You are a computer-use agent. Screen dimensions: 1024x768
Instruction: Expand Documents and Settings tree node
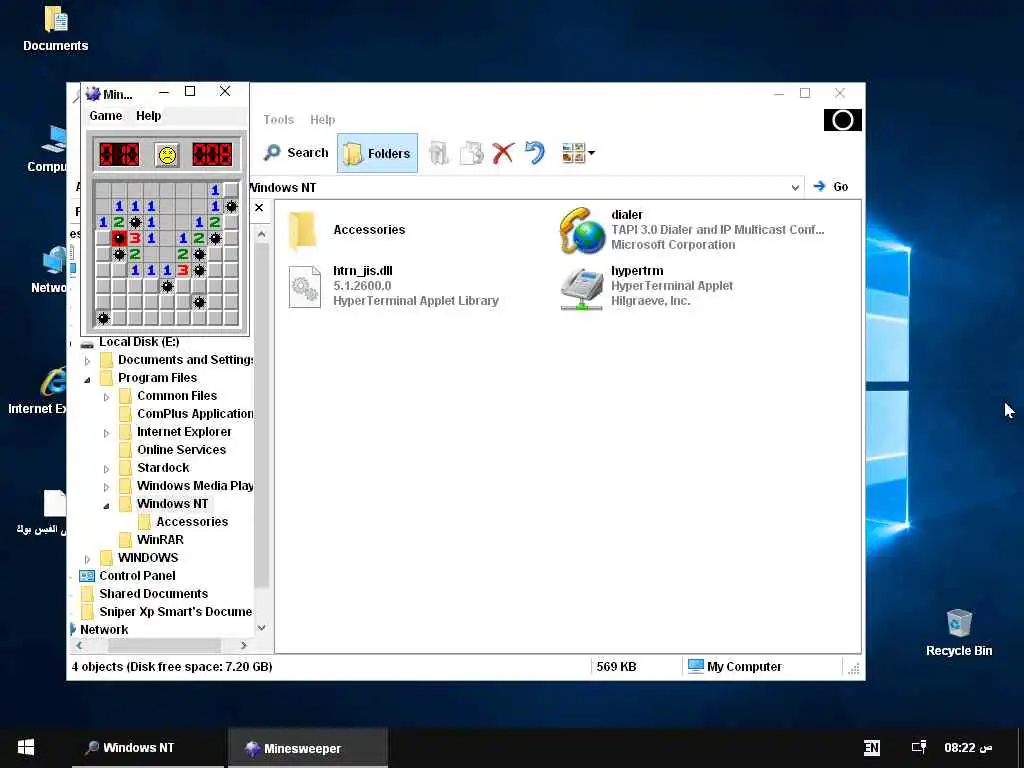tap(88, 360)
